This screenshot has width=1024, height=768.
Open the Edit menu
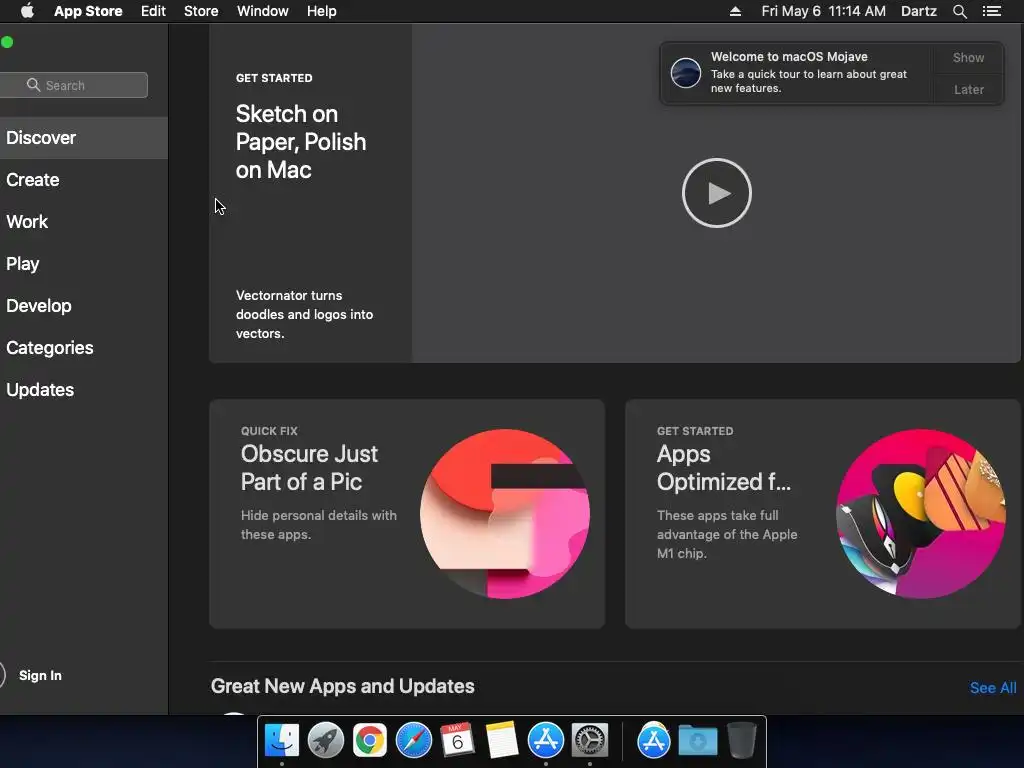coord(153,11)
